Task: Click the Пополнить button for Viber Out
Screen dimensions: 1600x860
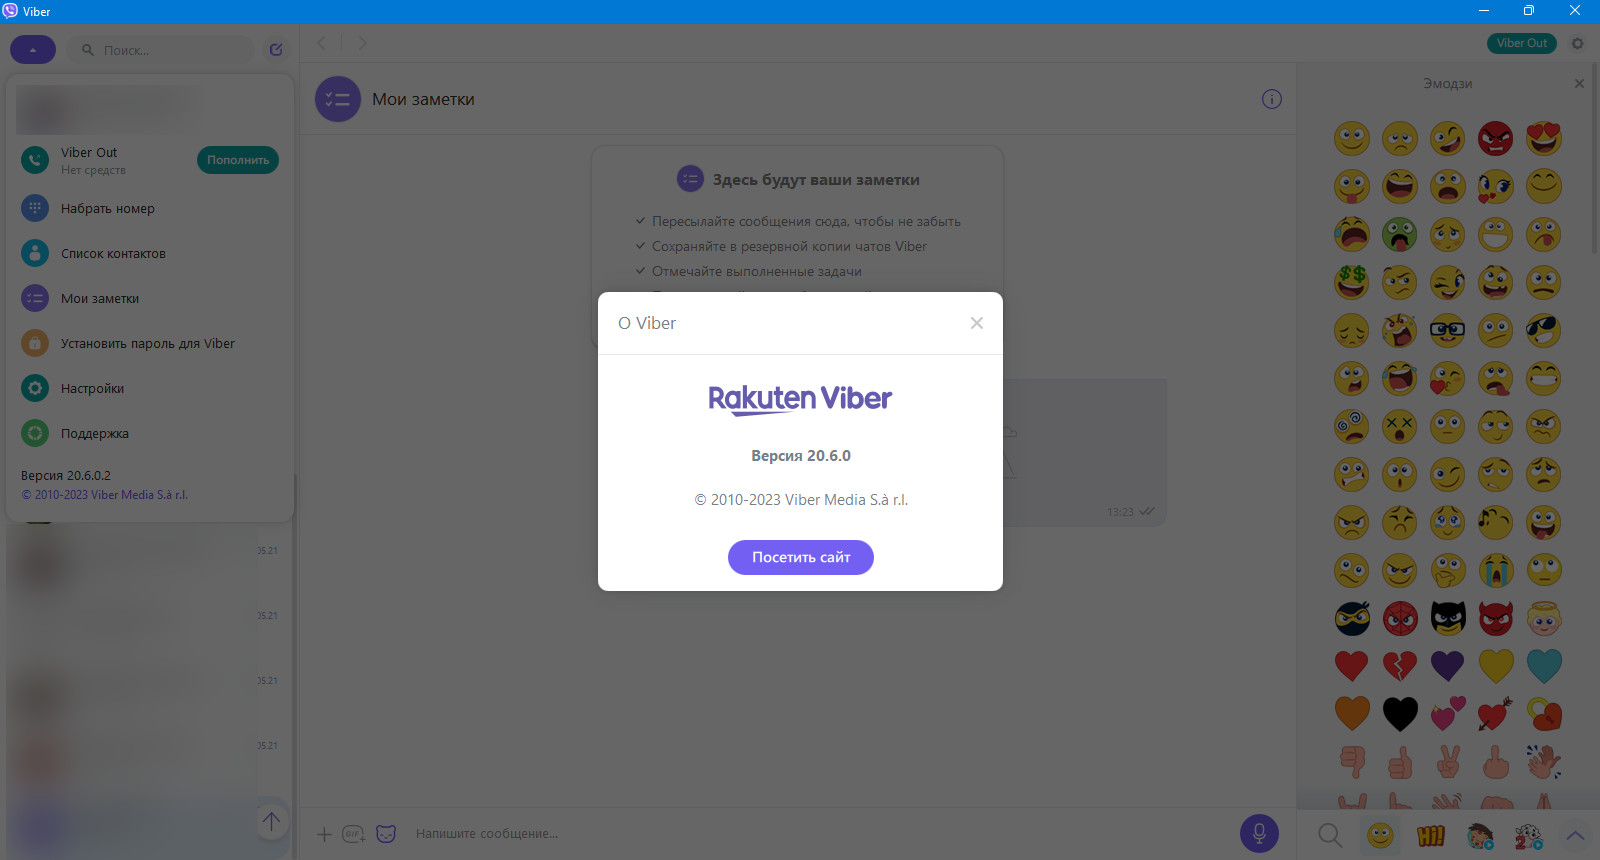Action: (x=238, y=160)
